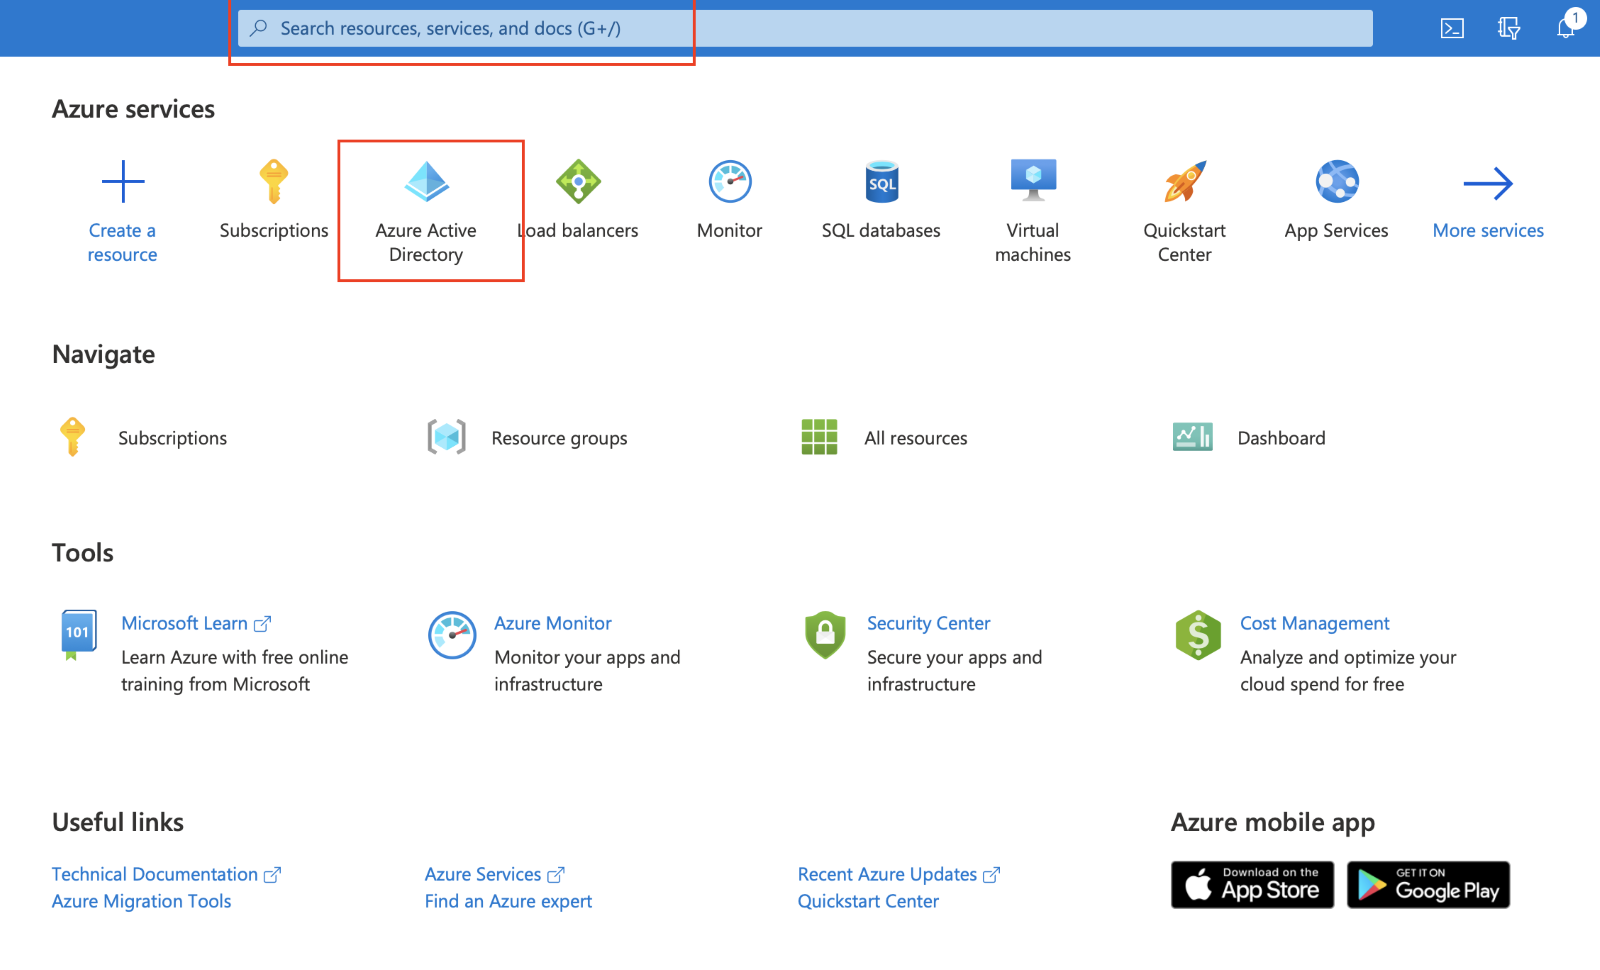Click the Resource groups cube icon
The height and width of the screenshot is (970, 1600).
coord(447,437)
